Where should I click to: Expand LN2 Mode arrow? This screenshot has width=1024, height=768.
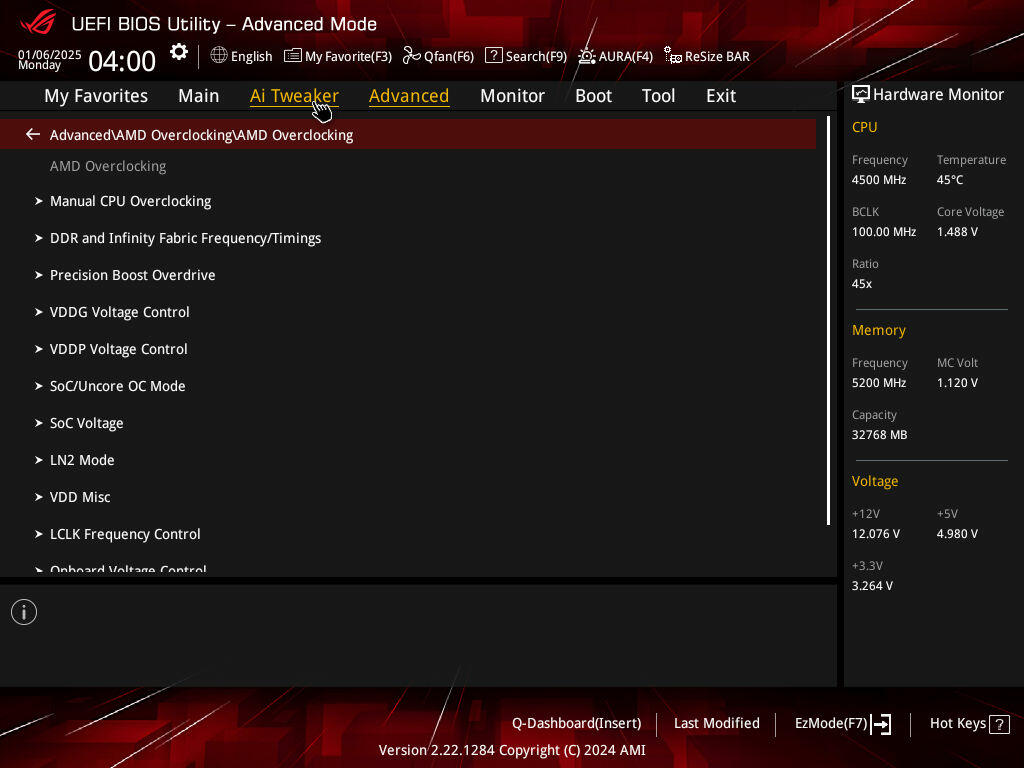pyautogui.click(x=39, y=460)
